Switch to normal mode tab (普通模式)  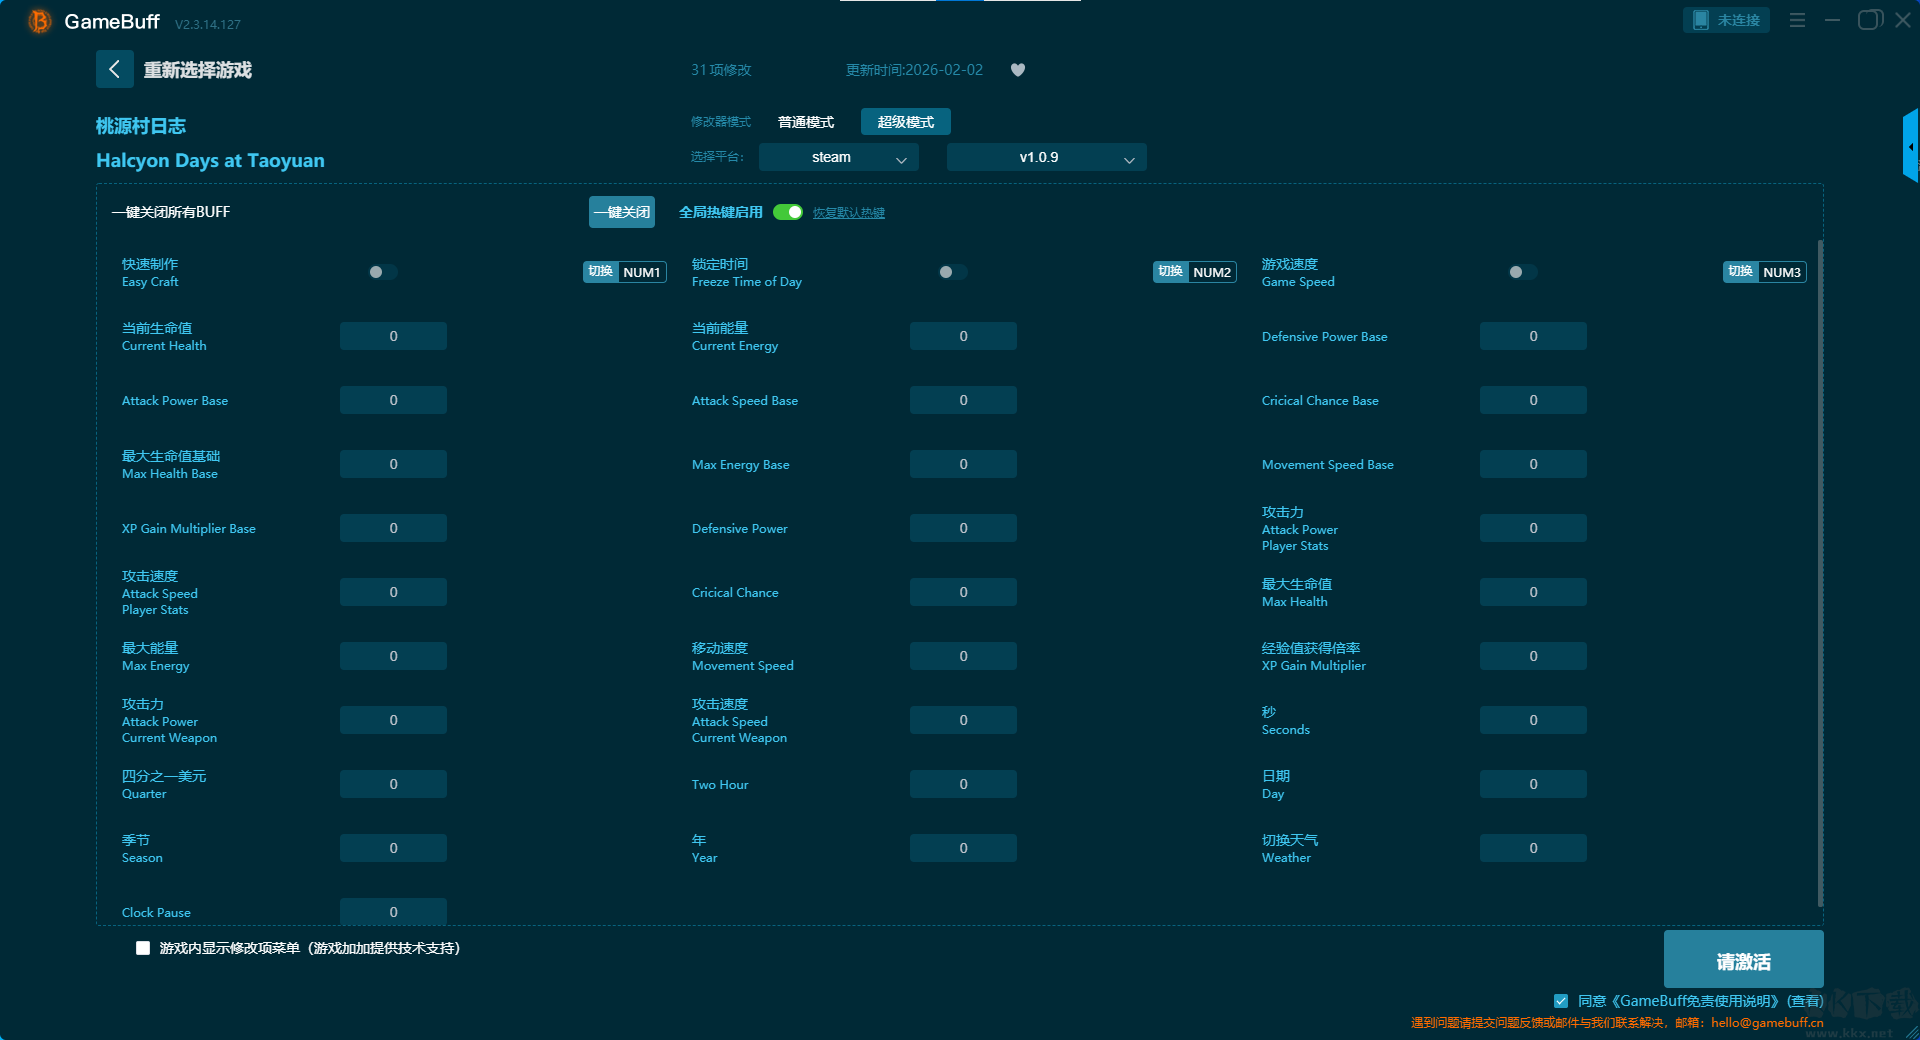pyautogui.click(x=806, y=122)
